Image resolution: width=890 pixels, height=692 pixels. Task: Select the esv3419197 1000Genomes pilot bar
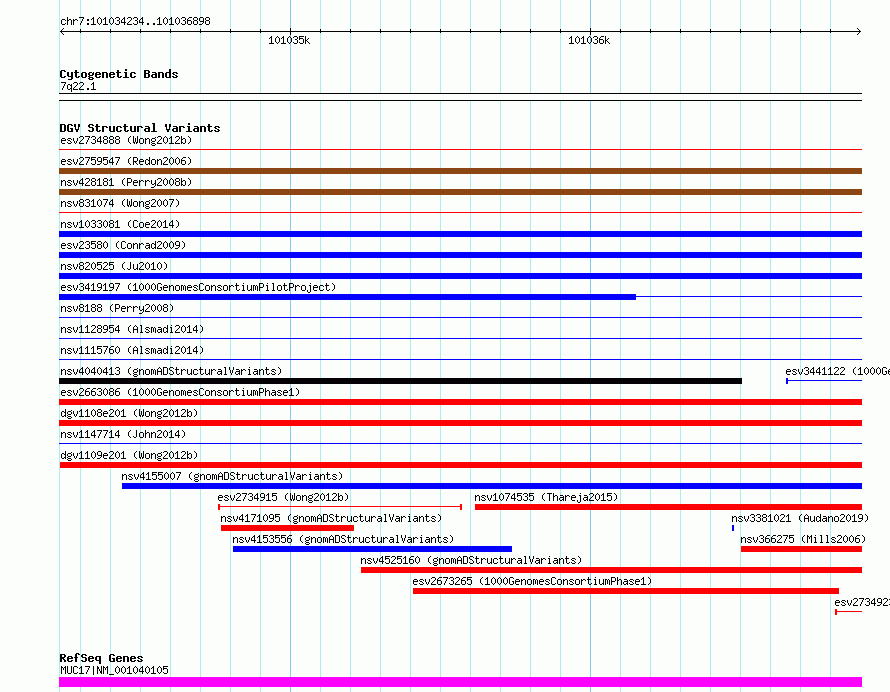[x=347, y=297]
